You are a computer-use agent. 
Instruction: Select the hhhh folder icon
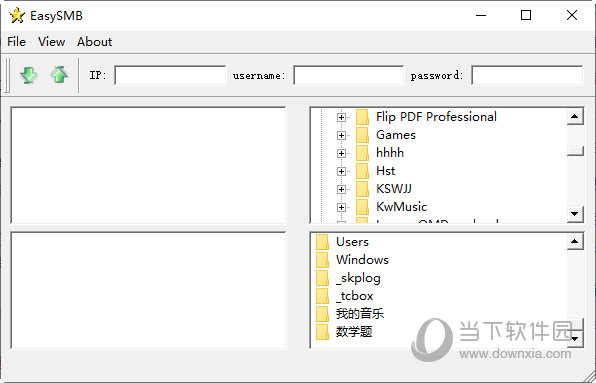point(362,153)
